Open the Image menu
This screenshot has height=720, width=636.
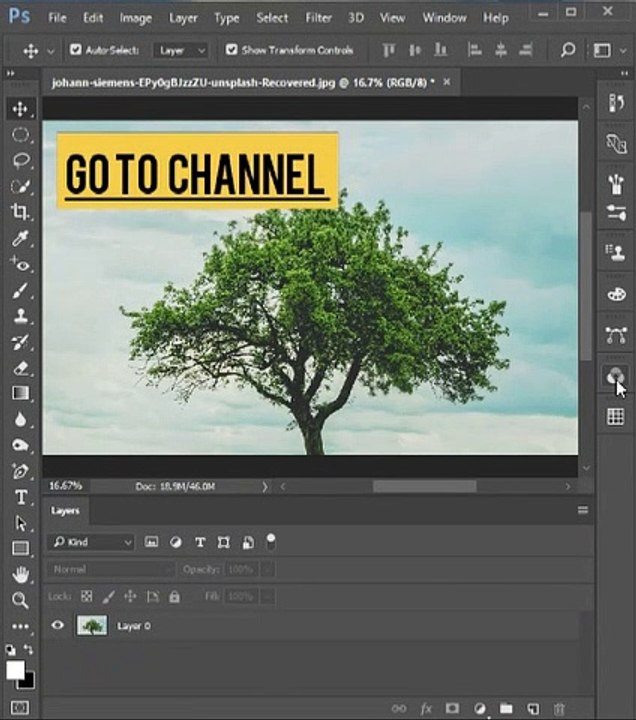[x=135, y=18]
